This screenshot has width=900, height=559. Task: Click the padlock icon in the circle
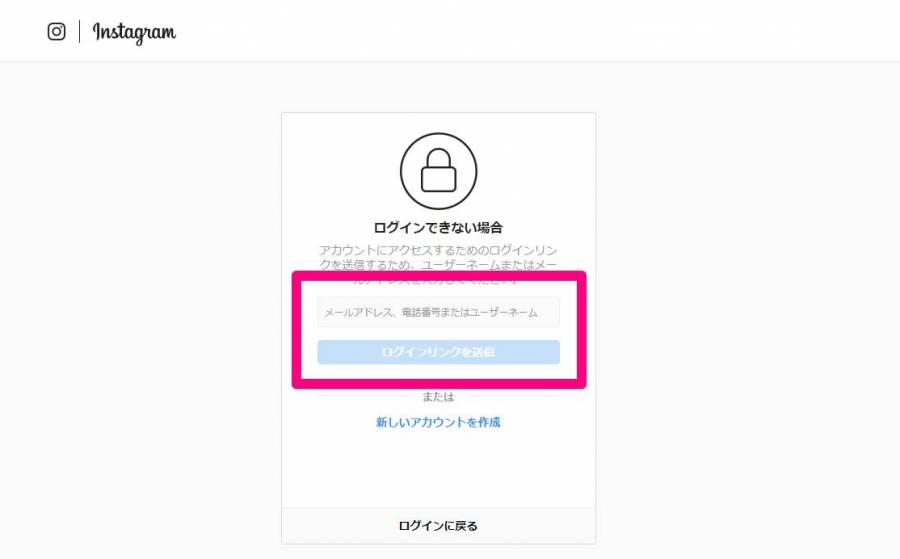(439, 171)
